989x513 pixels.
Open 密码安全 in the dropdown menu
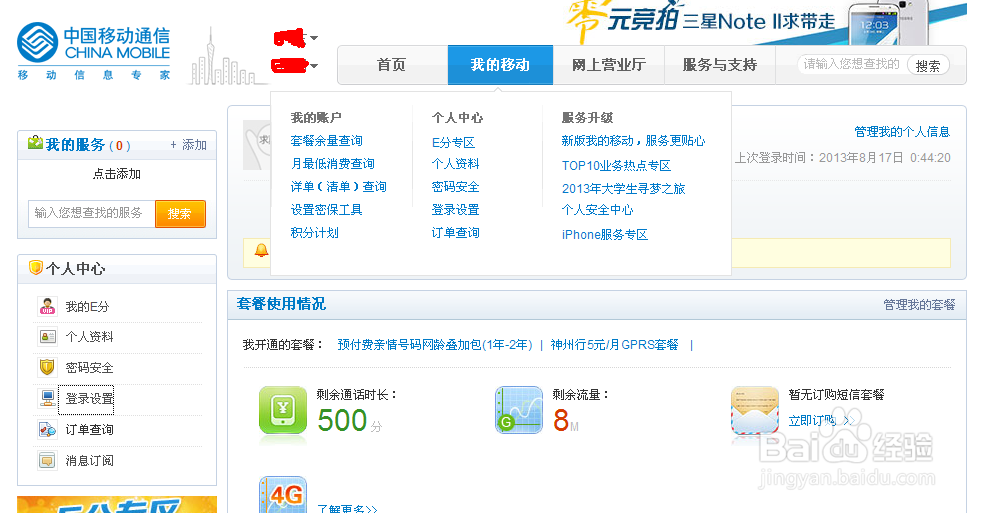coord(455,187)
